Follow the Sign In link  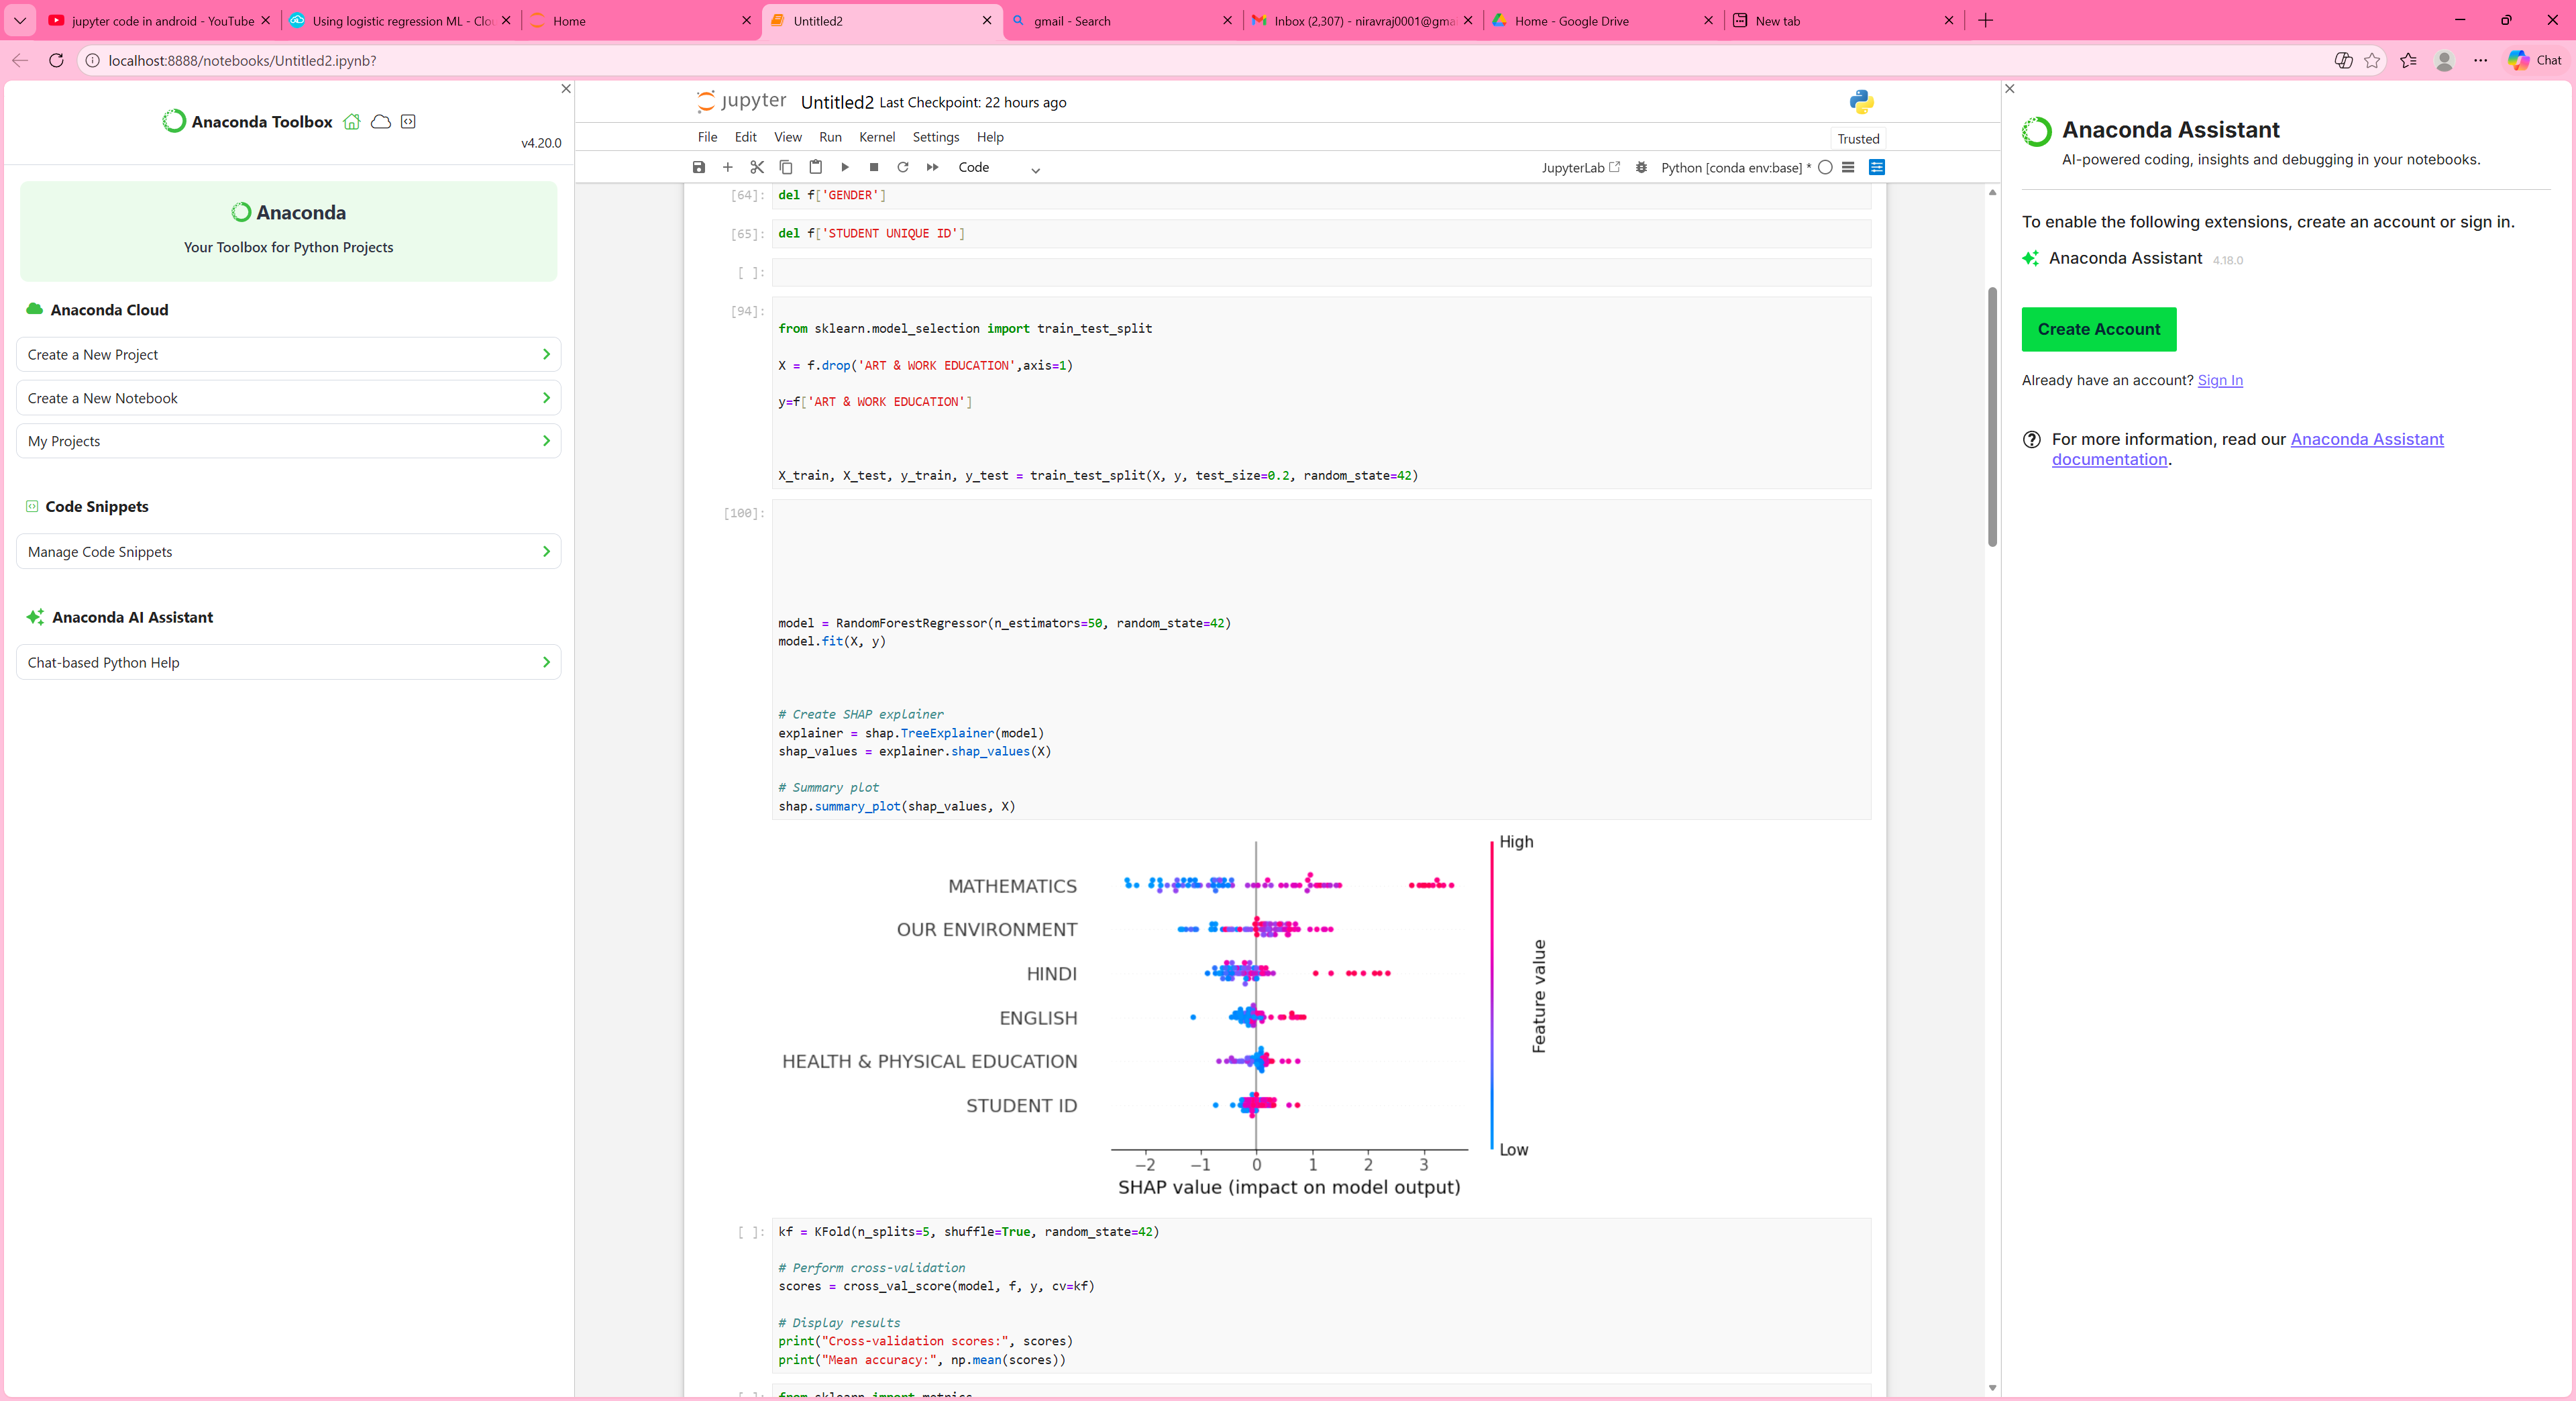2219,380
